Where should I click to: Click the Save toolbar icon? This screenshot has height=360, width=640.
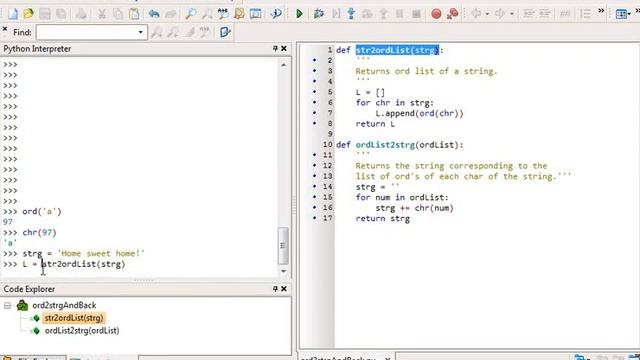(44, 14)
